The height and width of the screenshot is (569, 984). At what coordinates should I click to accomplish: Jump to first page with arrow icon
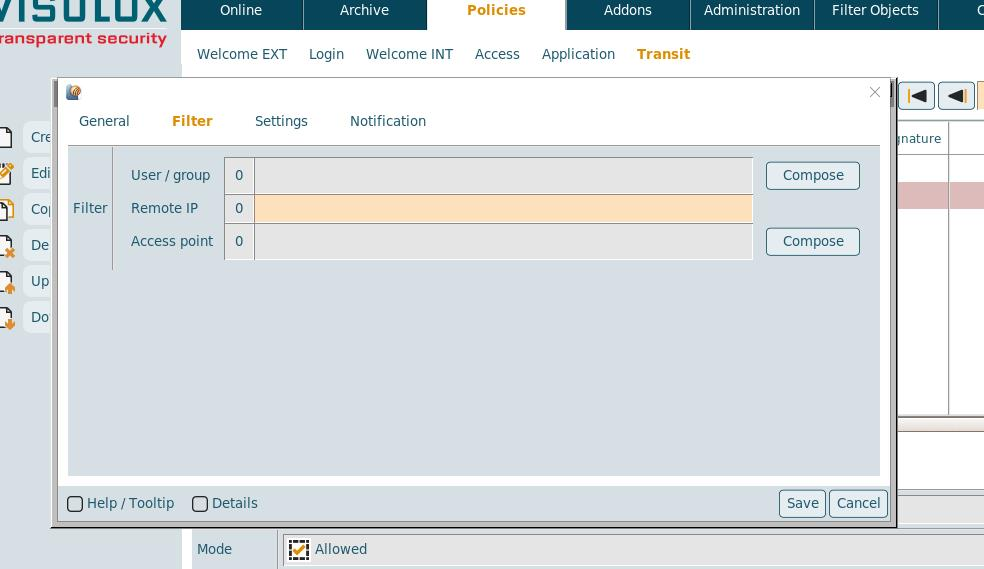[917, 96]
